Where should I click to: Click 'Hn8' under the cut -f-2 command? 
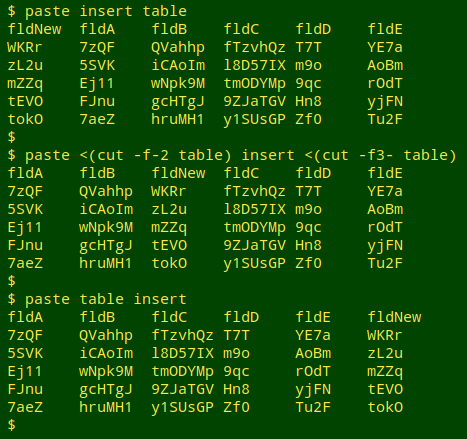click(309, 245)
